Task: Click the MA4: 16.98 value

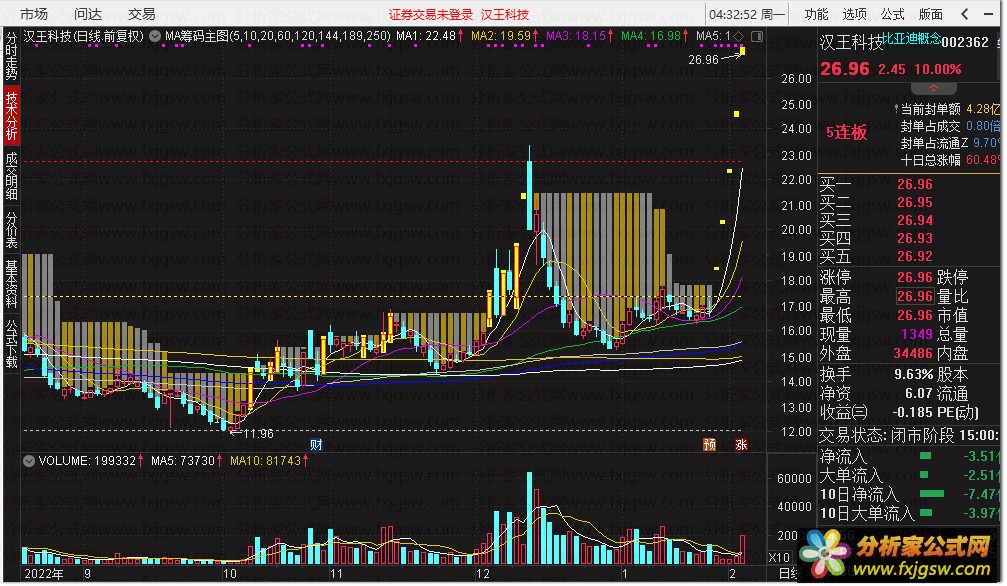Action: click(651, 36)
